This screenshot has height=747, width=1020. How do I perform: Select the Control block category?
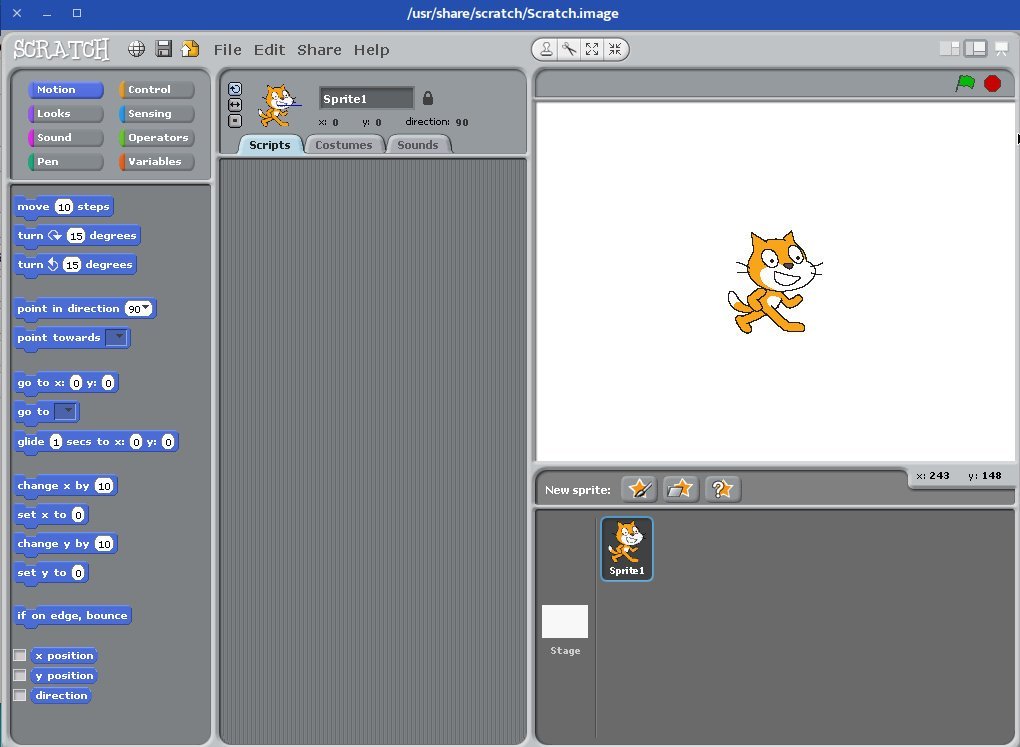point(157,90)
